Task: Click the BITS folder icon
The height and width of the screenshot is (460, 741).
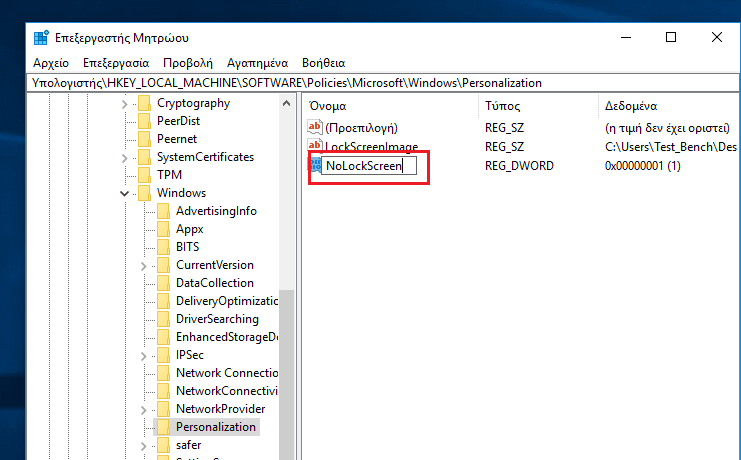Action: pos(164,247)
